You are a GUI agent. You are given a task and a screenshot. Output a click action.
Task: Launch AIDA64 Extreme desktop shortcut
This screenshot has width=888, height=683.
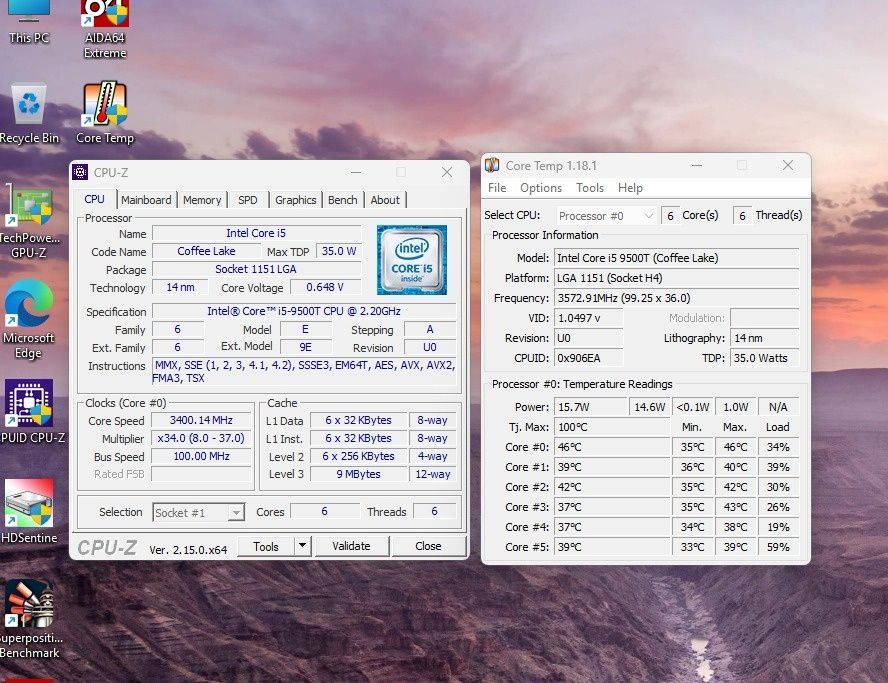coord(105,29)
